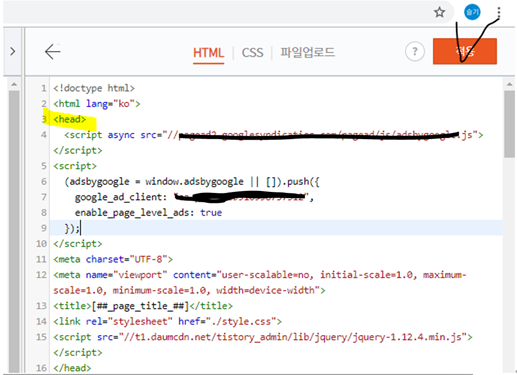Click the highlighted <head> tag

click(70, 119)
